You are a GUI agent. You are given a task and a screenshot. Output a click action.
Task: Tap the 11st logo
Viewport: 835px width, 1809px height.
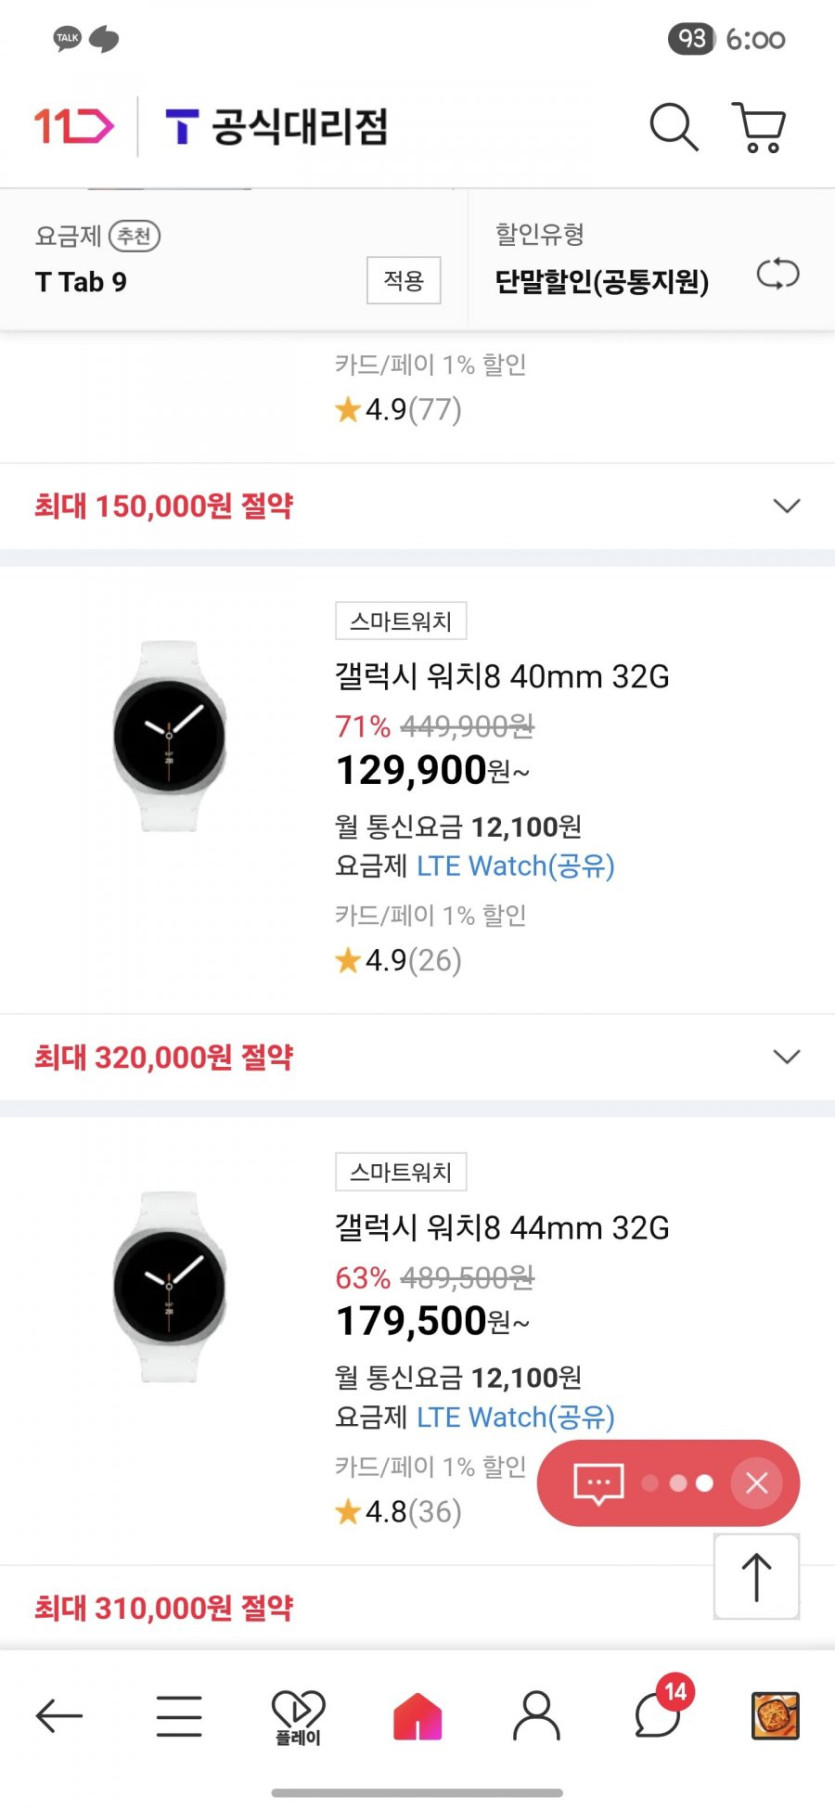click(74, 127)
